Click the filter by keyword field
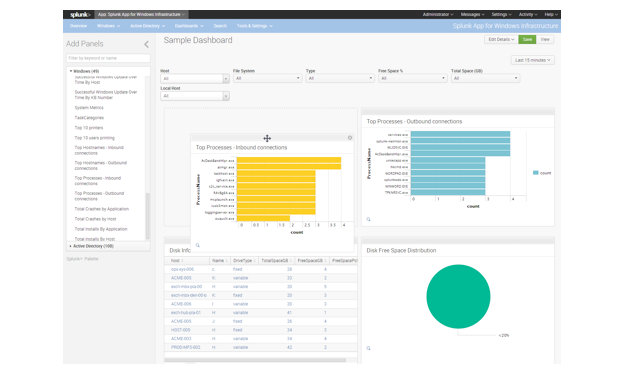This screenshot has height=375, width=625. coord(108,58)
